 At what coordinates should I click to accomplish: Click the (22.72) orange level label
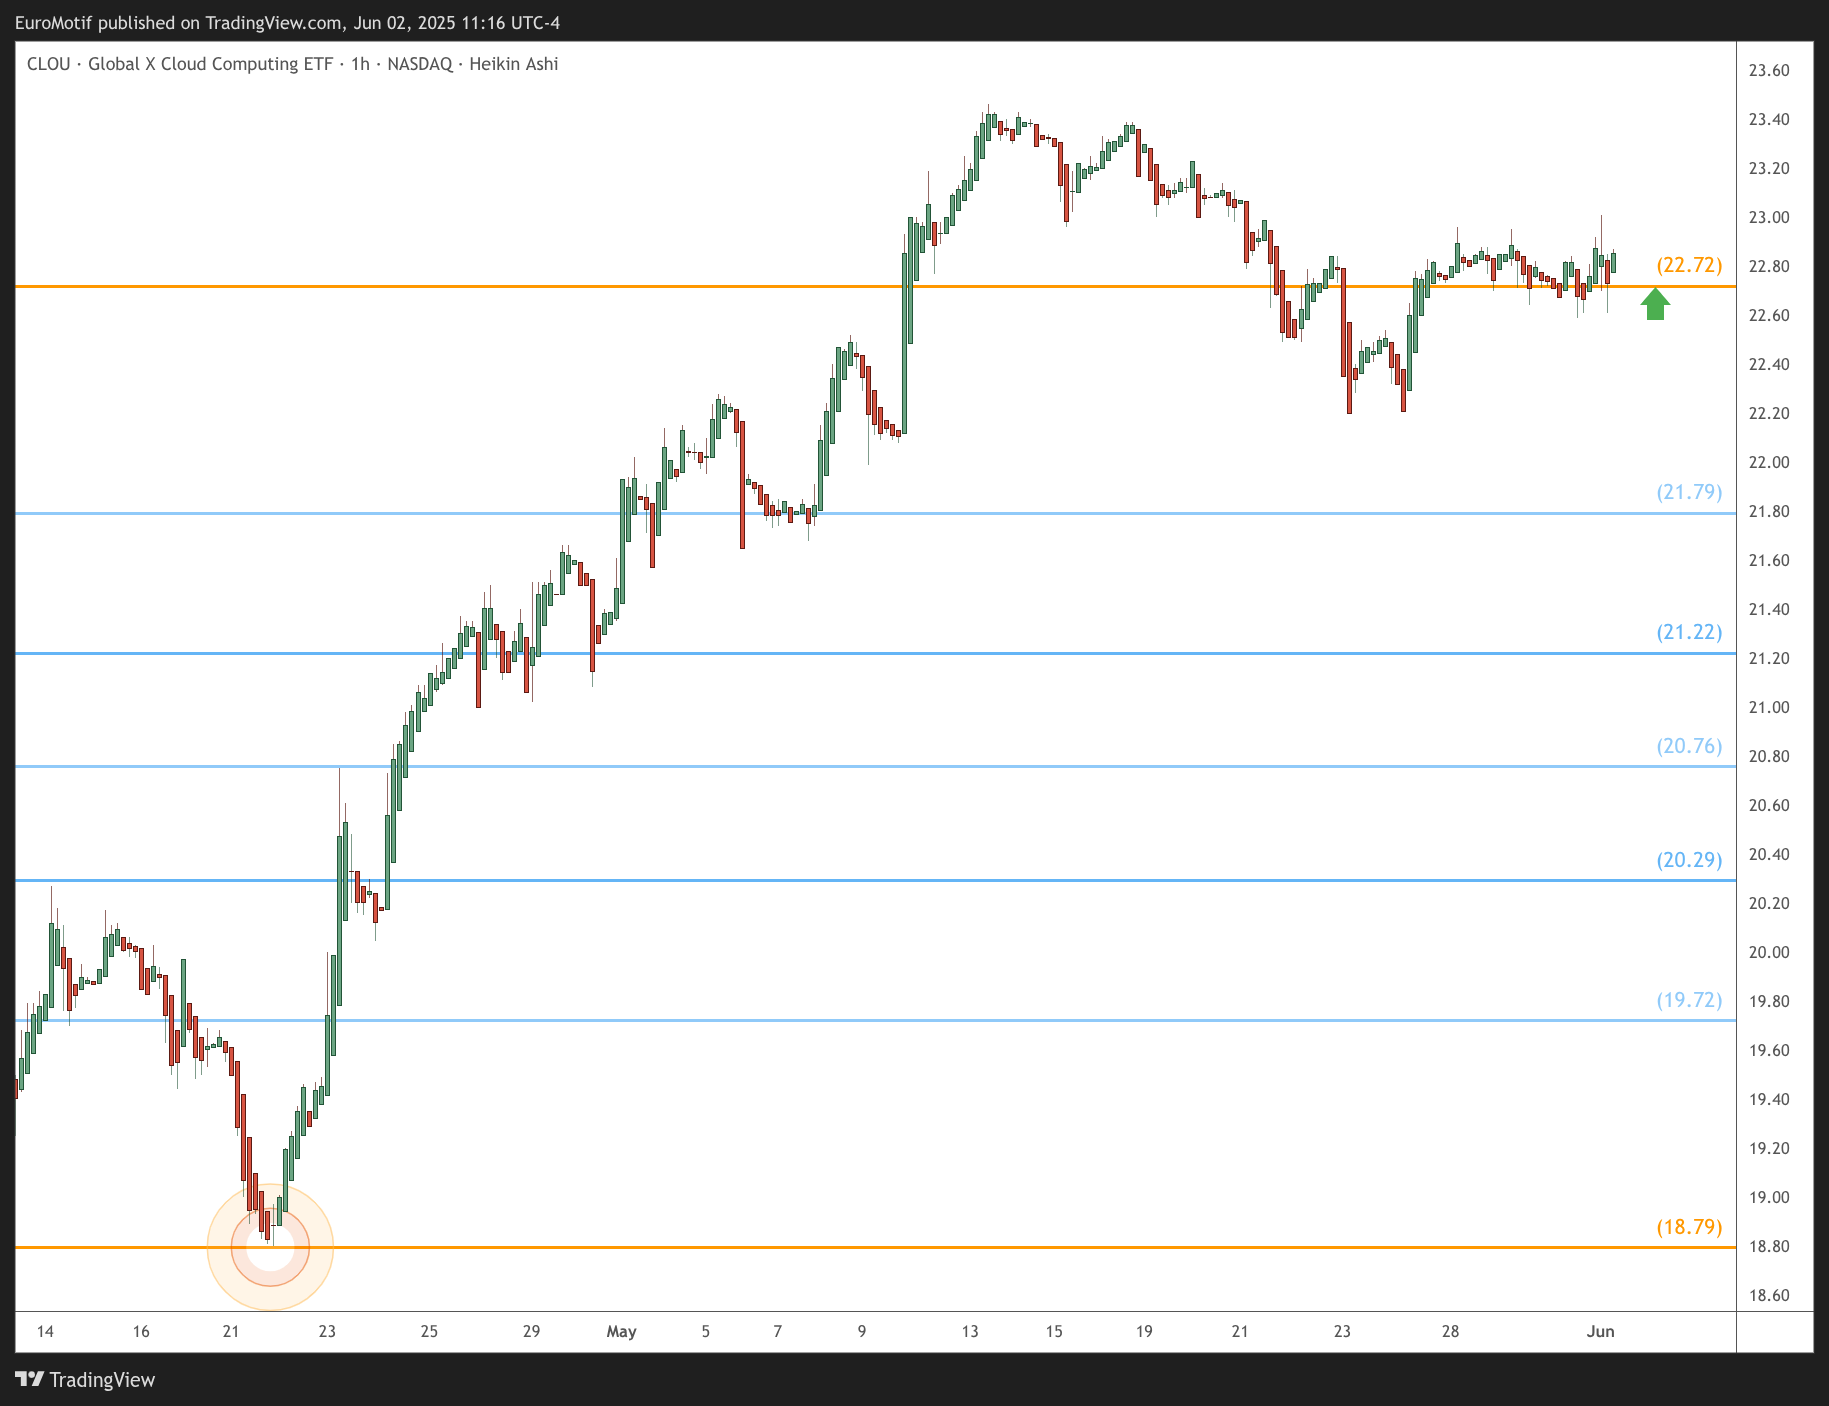(x=1689, y=265)
